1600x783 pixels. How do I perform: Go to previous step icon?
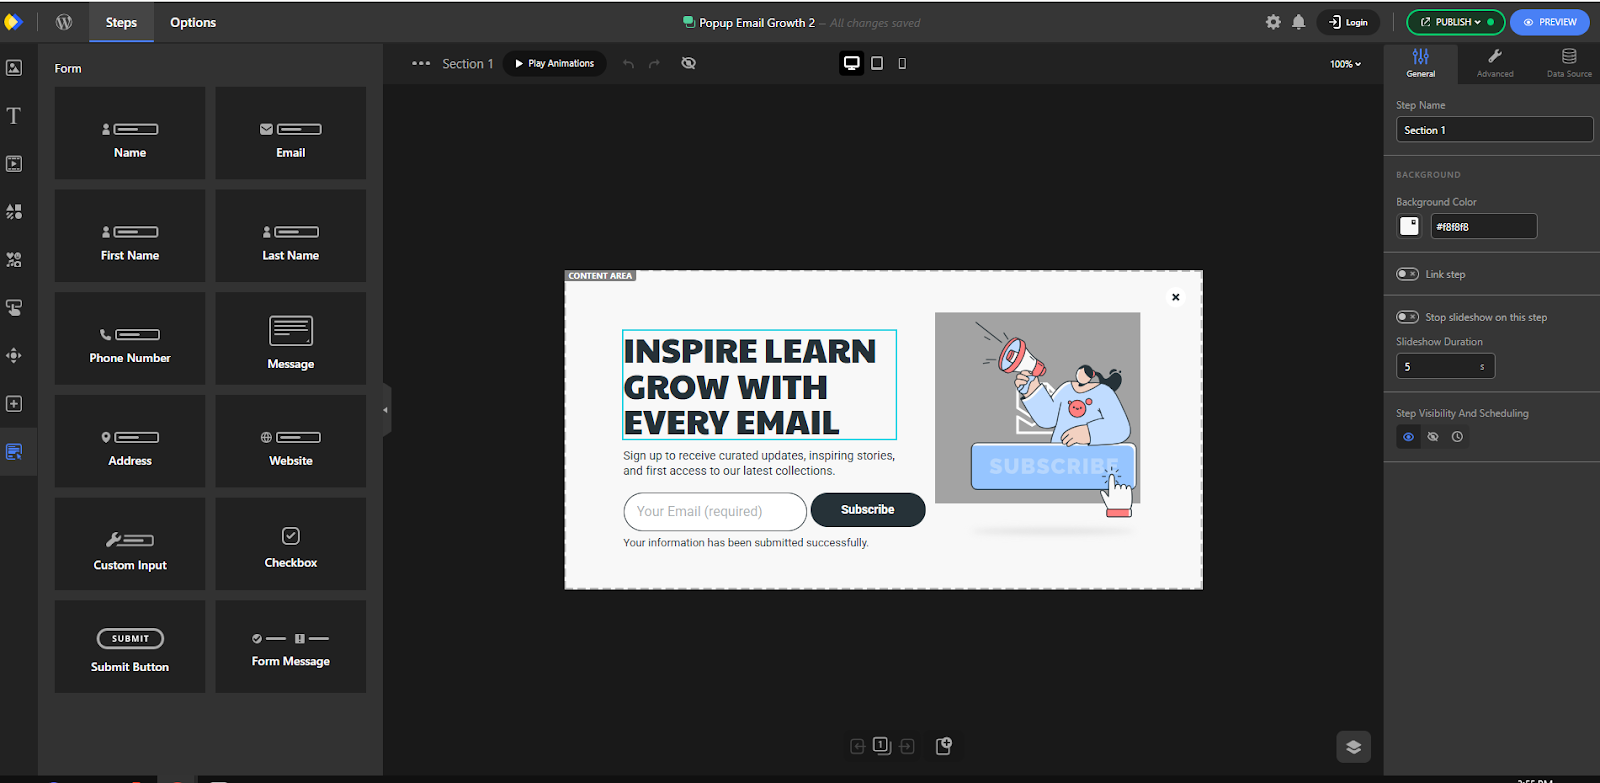click(857, 746)
